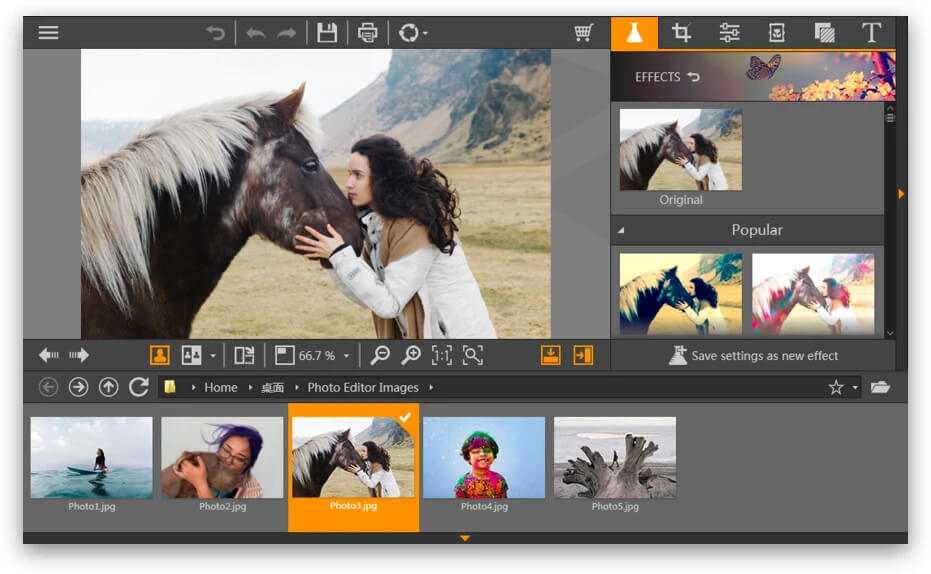Collapse the Popular effects section
Image resolution: width=931 pixels, height=574 pixels.
[x=620, y=231]
